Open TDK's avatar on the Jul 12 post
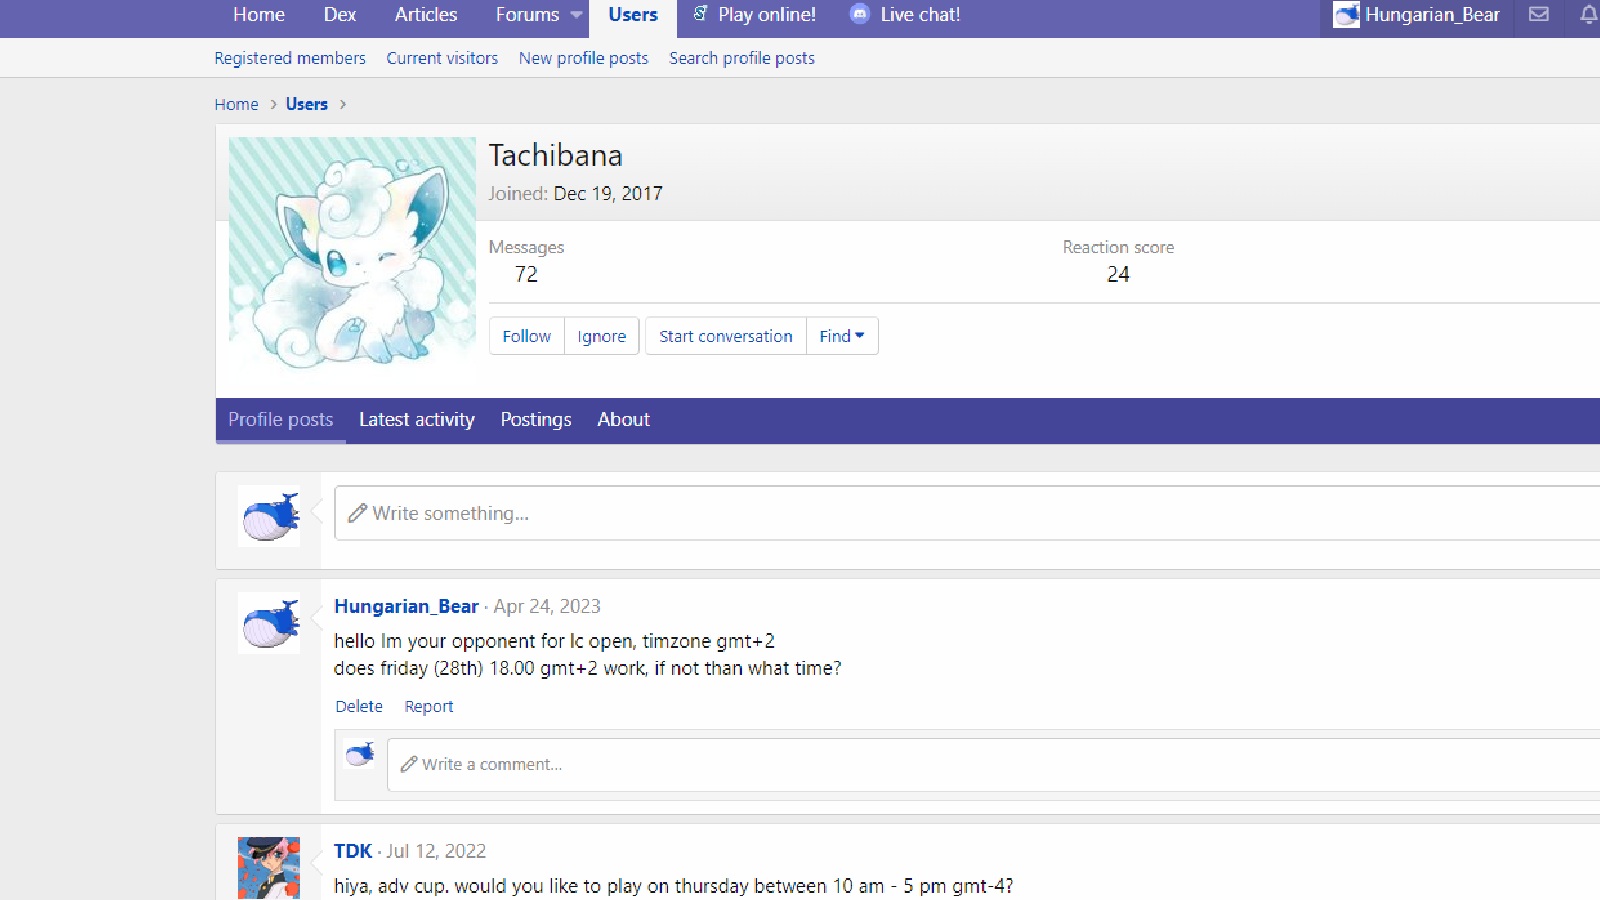 coord(269,868)
